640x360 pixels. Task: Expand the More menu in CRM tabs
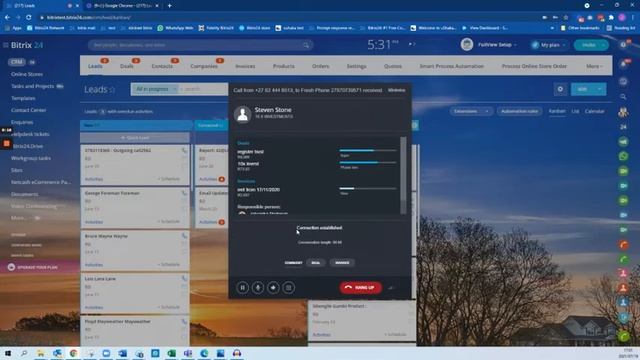(594, 66)
